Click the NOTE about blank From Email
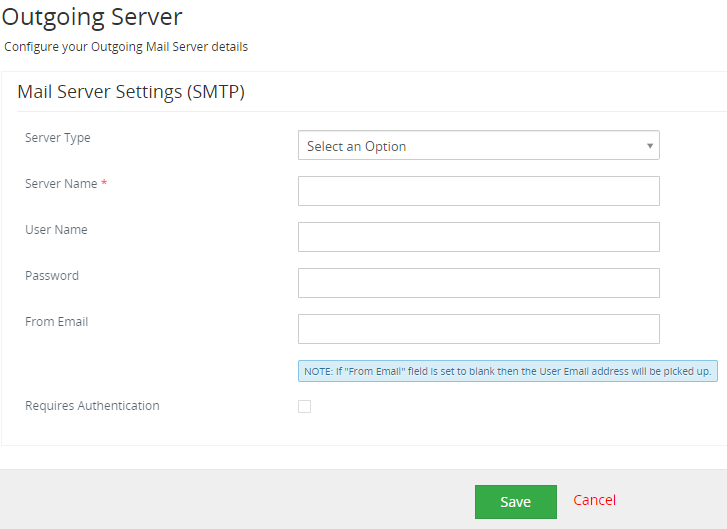 508,371
